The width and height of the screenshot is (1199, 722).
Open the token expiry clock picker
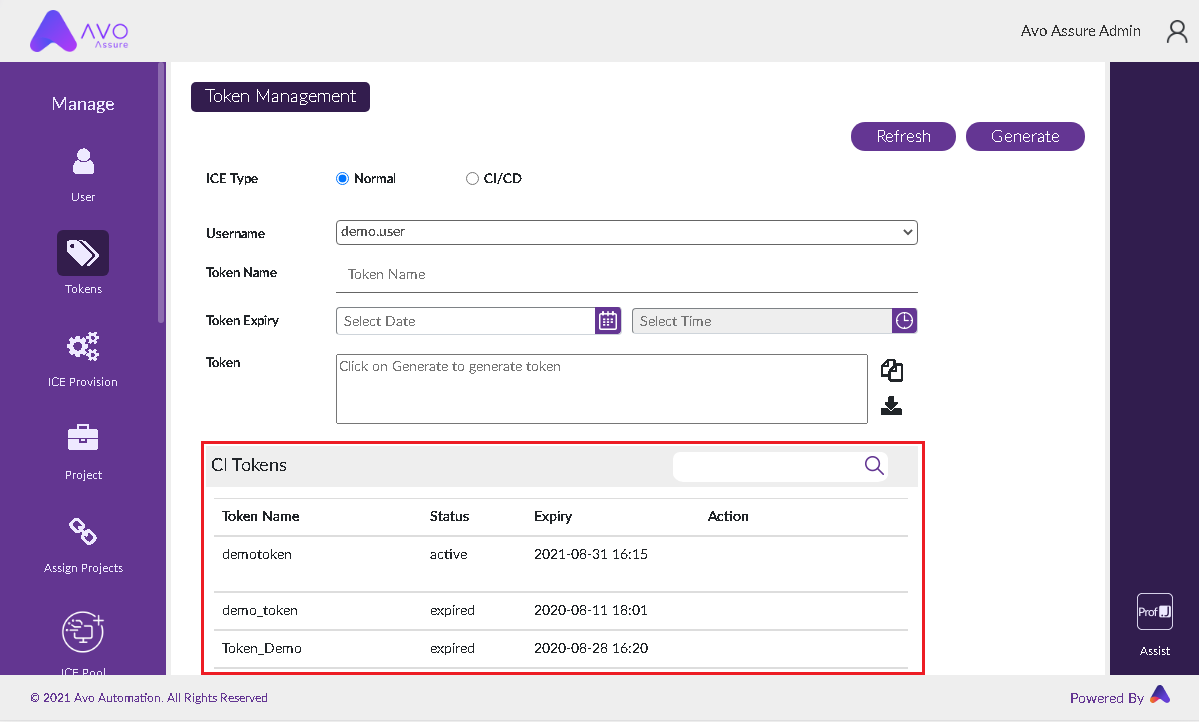tap(905, 320)
